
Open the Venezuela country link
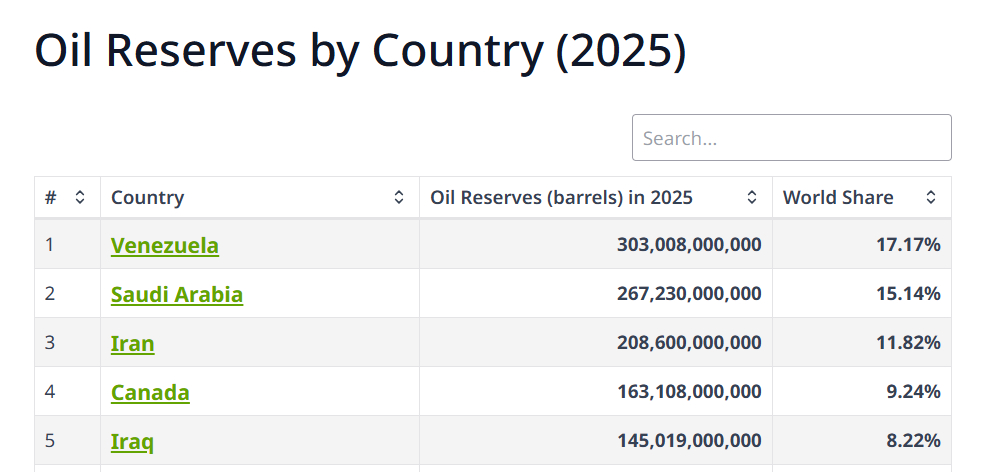[165, 245]
